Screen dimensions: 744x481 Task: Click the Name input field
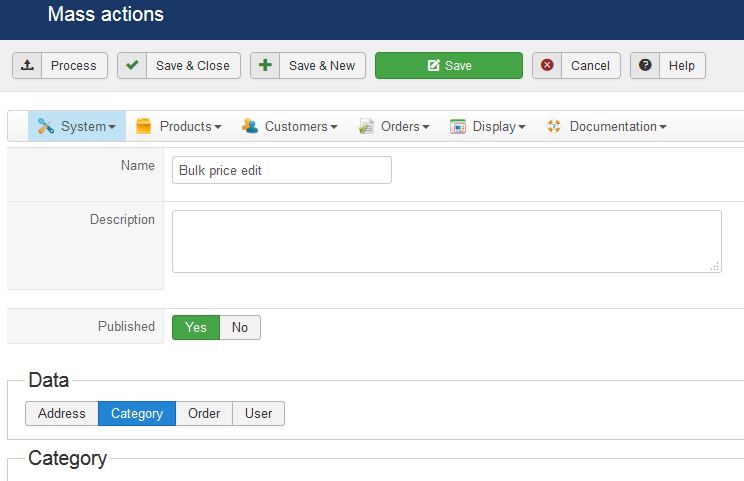pyautogui.click(x=281, y=170)
